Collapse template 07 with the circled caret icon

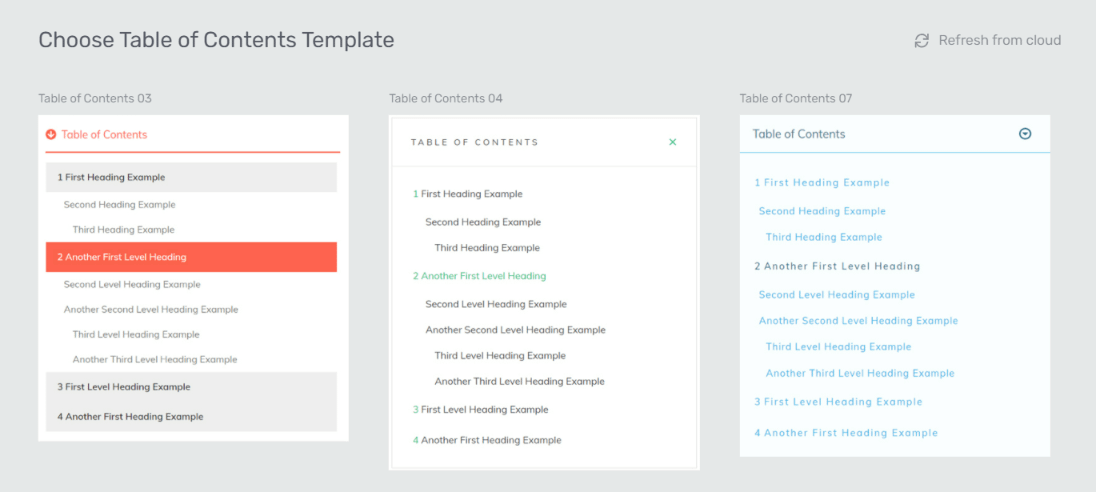1025,134
